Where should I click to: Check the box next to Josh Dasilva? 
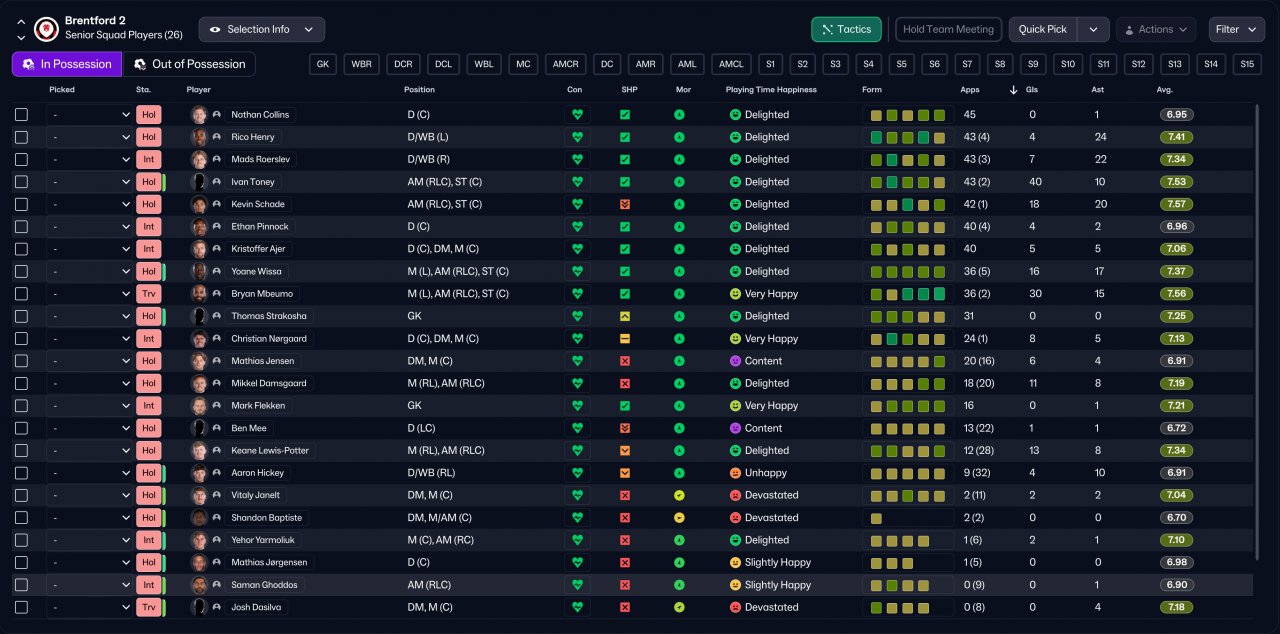coord(21,607)
